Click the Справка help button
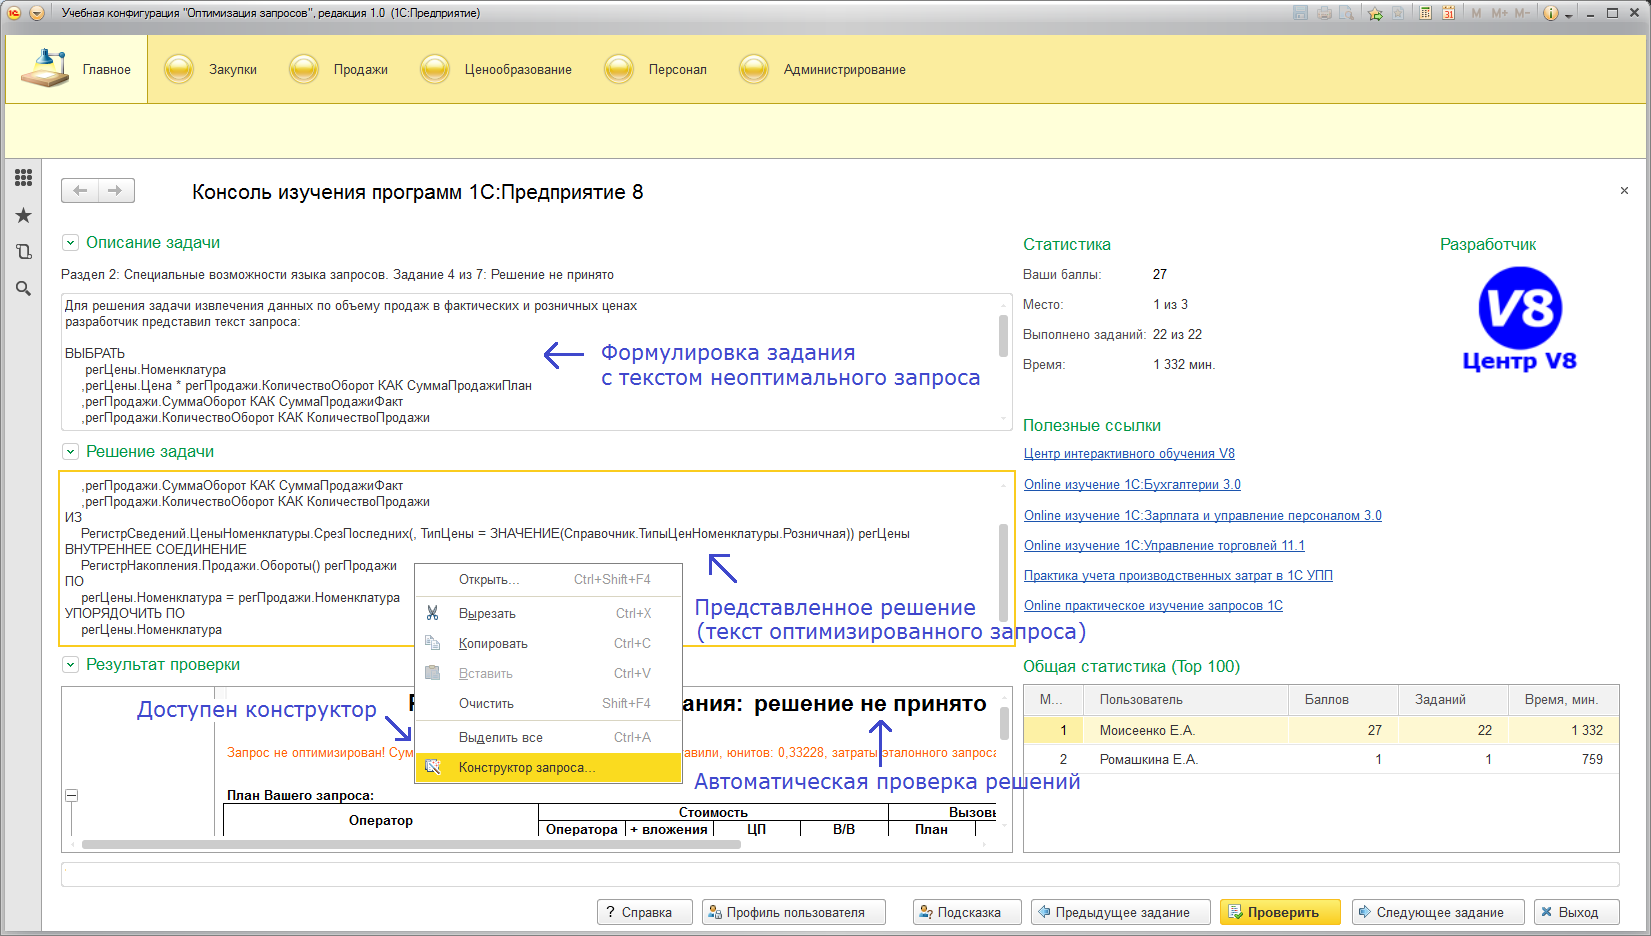1651x936 pixels. tap(646, 912)
